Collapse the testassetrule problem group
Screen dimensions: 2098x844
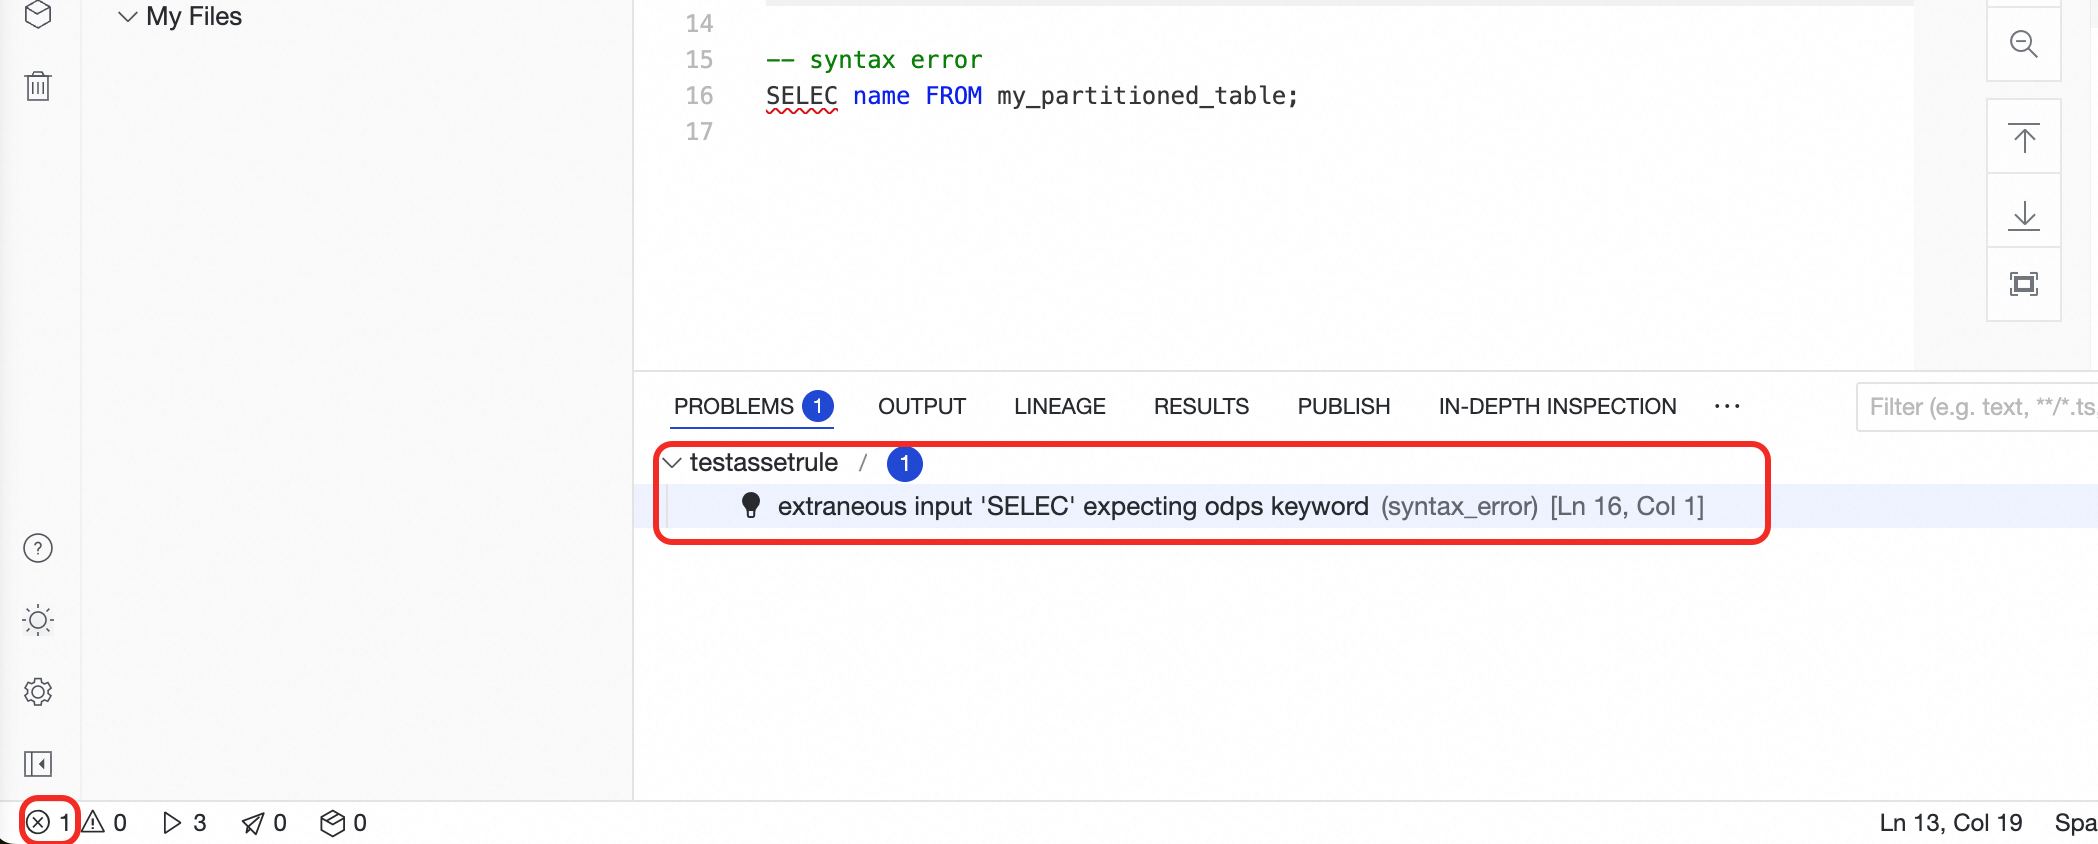[x=672, y=462]
